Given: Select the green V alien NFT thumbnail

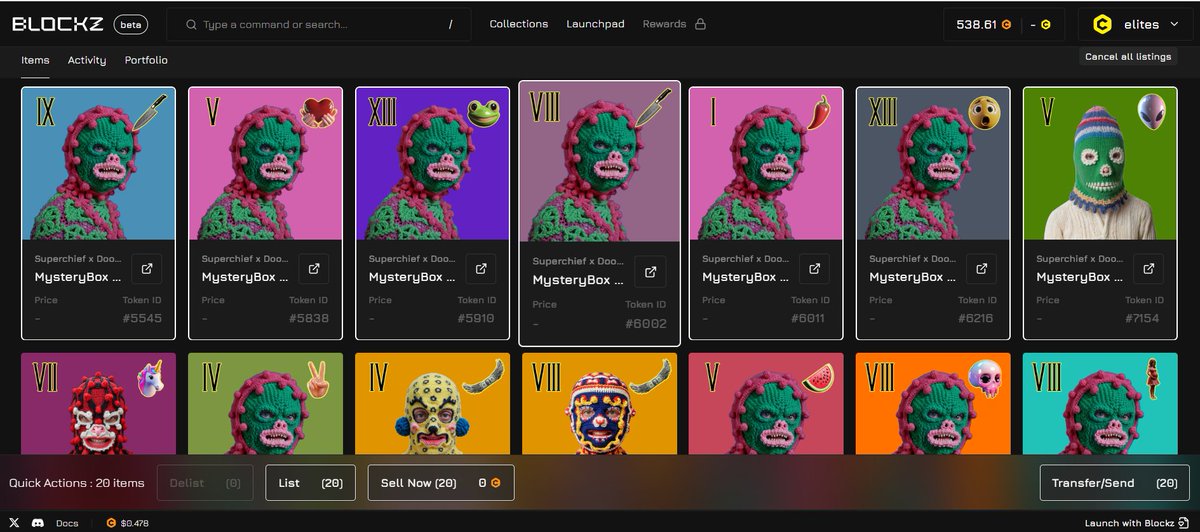Looking at the screenshot, I should [1101, 164].
